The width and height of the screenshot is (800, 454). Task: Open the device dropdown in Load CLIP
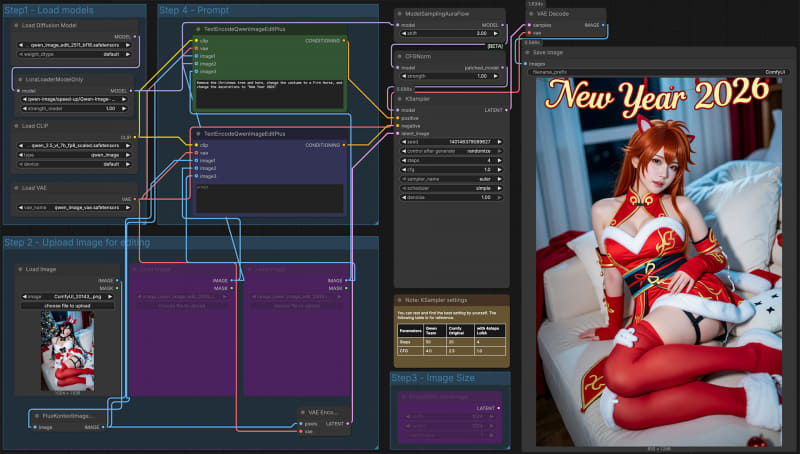74,164
